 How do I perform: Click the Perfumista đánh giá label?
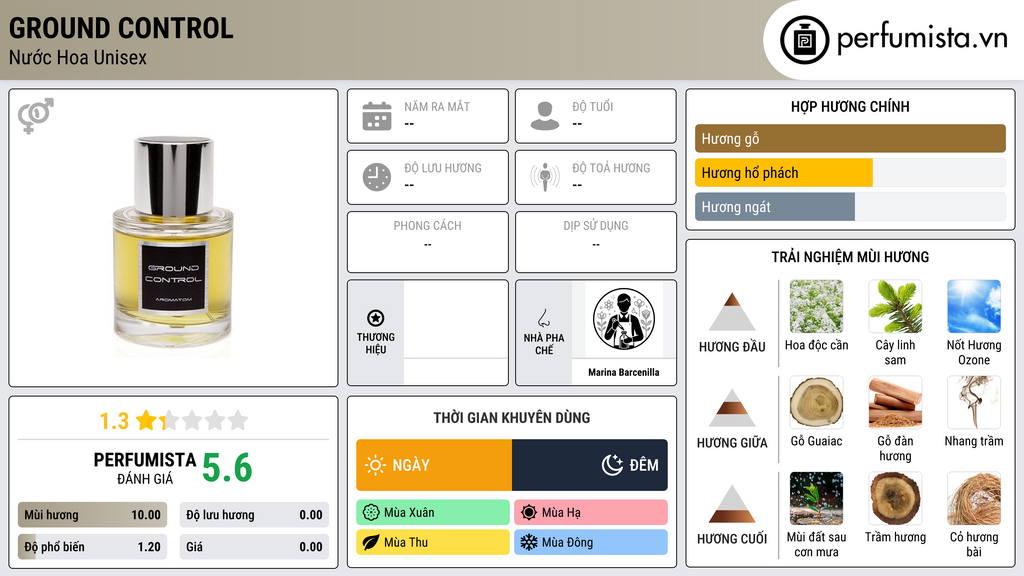click(145, 468)
